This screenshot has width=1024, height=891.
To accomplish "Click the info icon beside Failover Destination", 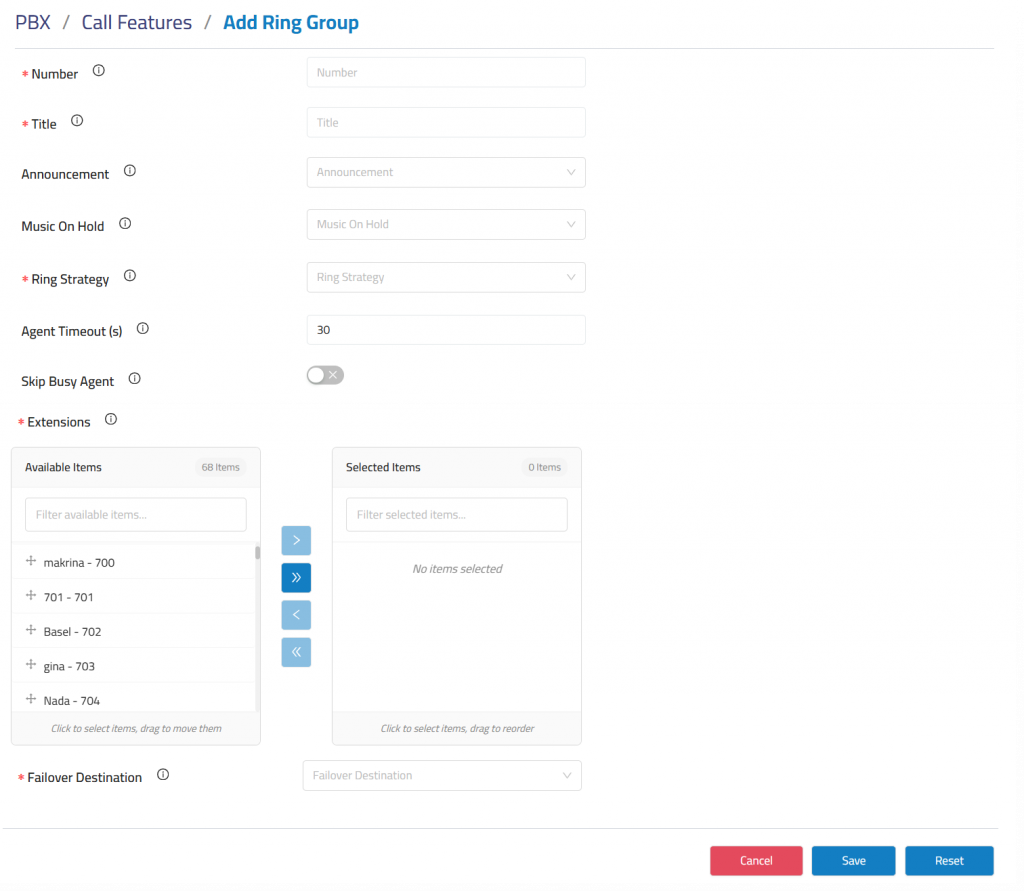I will point(163,775).
